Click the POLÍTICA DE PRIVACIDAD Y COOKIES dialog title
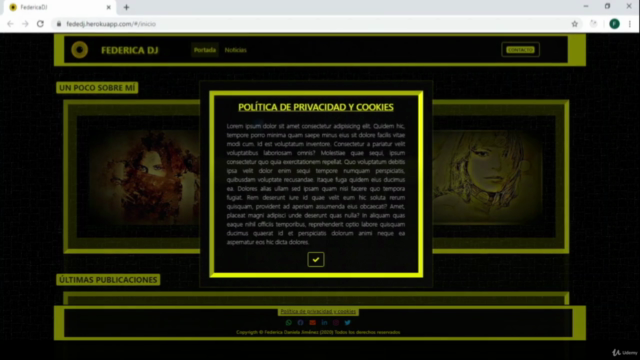Image resolution: width=640 pixels, height=360 pixels. coord(316,107)
